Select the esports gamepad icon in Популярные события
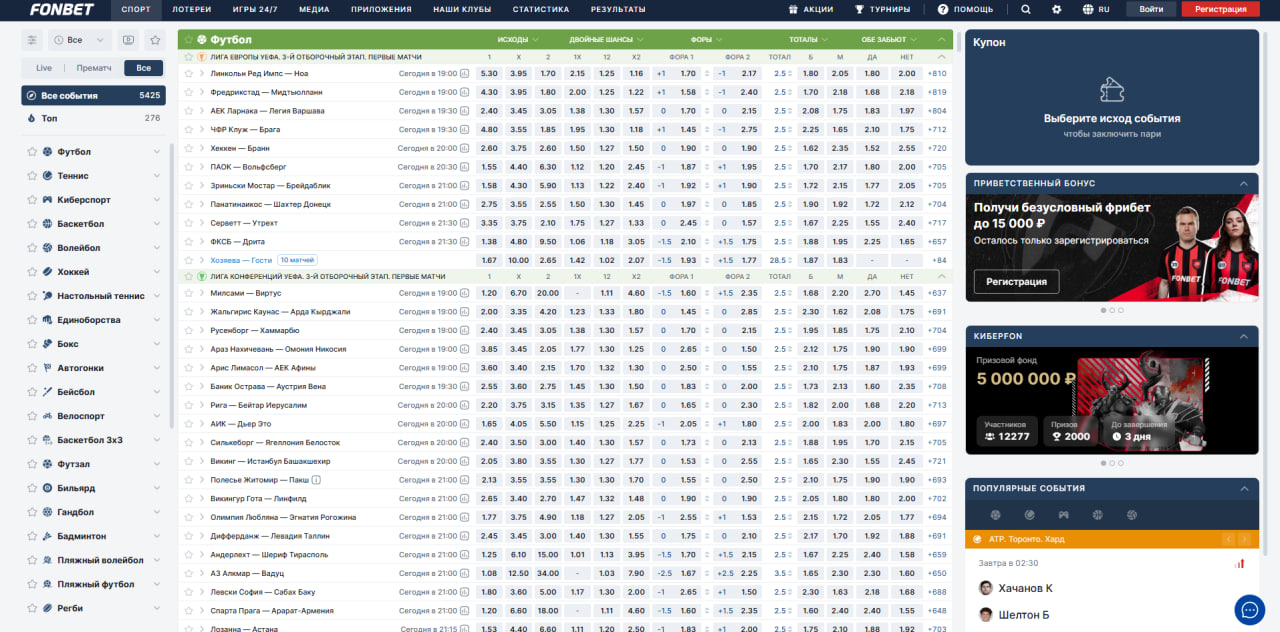Image resolution: width=1280 pixels, height=632 pixels. (1063, 515)
